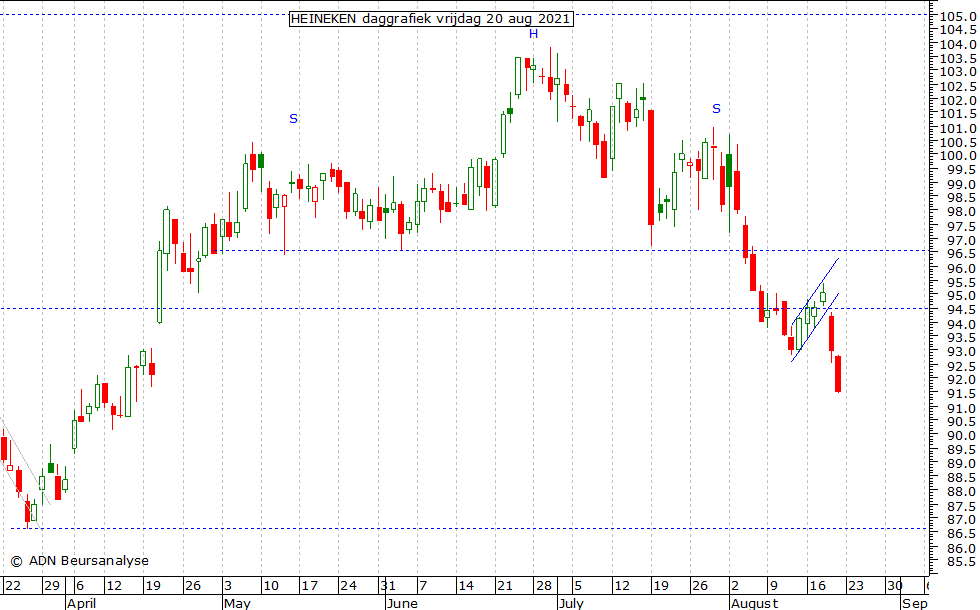
Task: Click the 102.0 price axis label
Action: [x=958, y=100]
